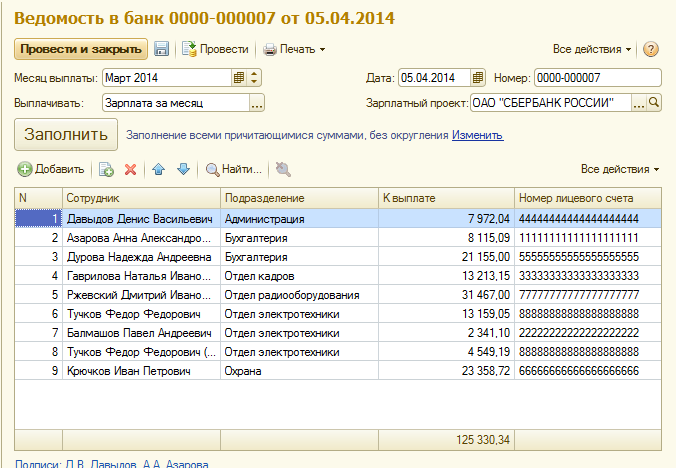This screenshot has width=676, height=468.
Task: Click the Провести toolbar button
Action: (x=215, y=49)
